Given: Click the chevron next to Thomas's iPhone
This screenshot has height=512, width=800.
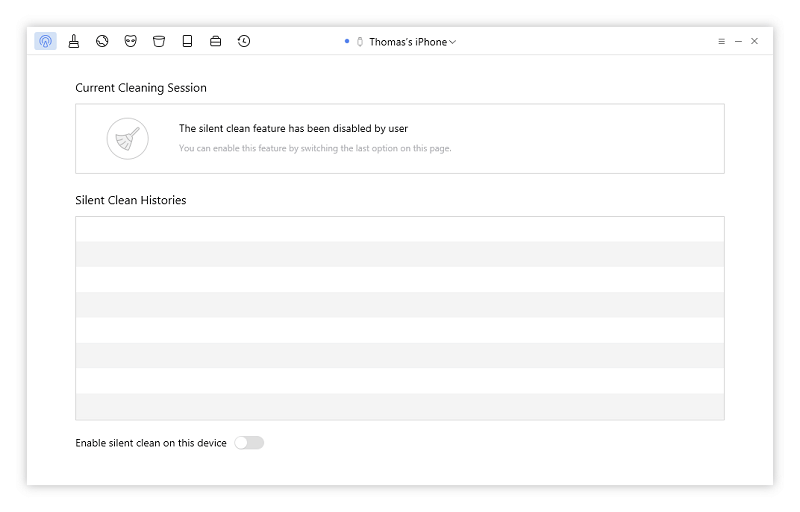Looking at the screenshot, I should [453, 42].
